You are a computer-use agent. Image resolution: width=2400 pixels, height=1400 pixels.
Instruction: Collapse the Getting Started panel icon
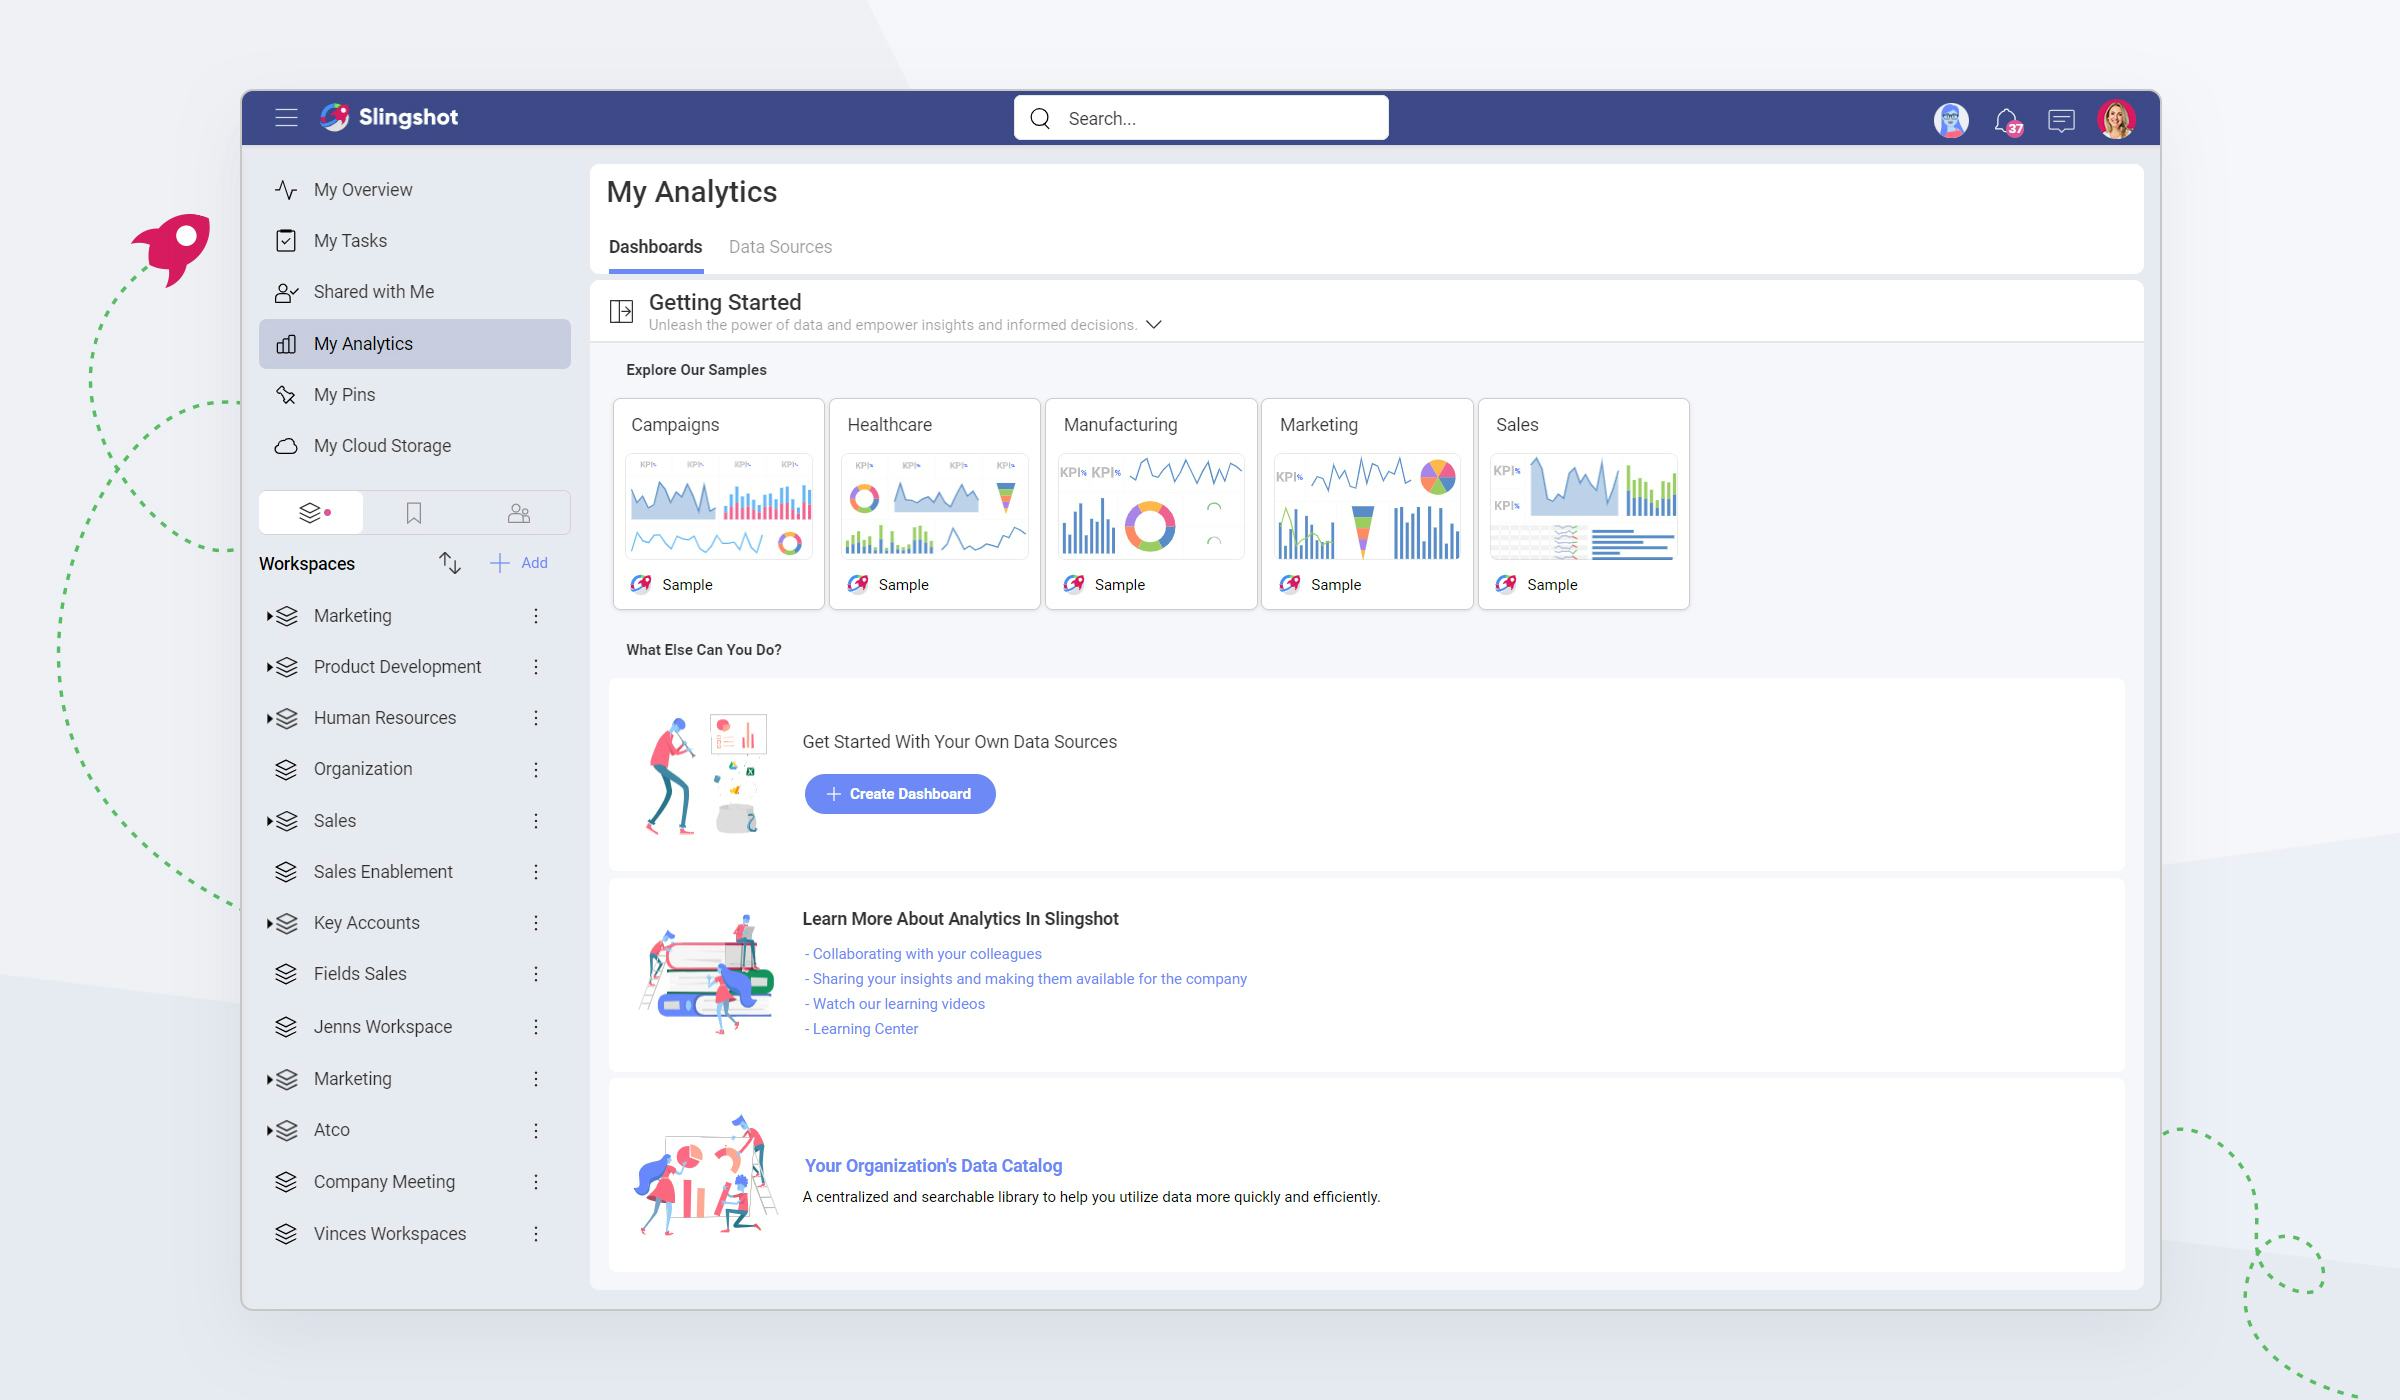(x=621, y=312)
